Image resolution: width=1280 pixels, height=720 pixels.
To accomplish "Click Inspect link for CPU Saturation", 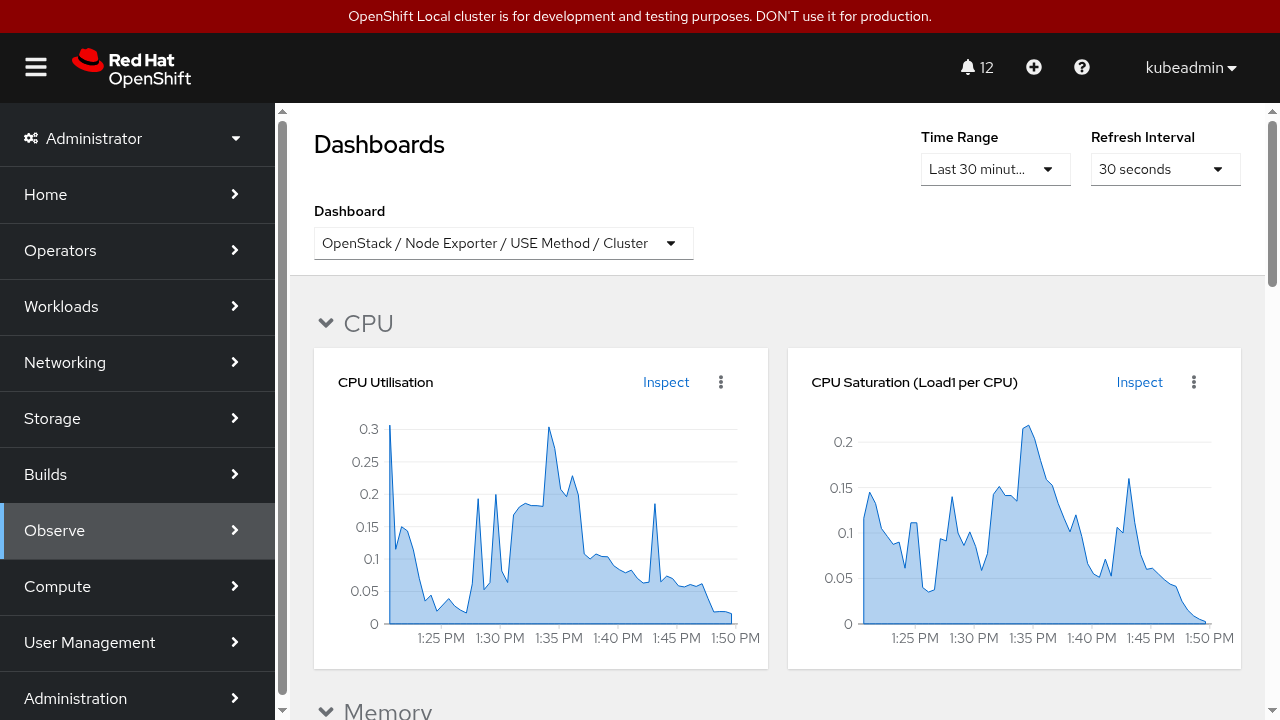I will pos(1139,382).
